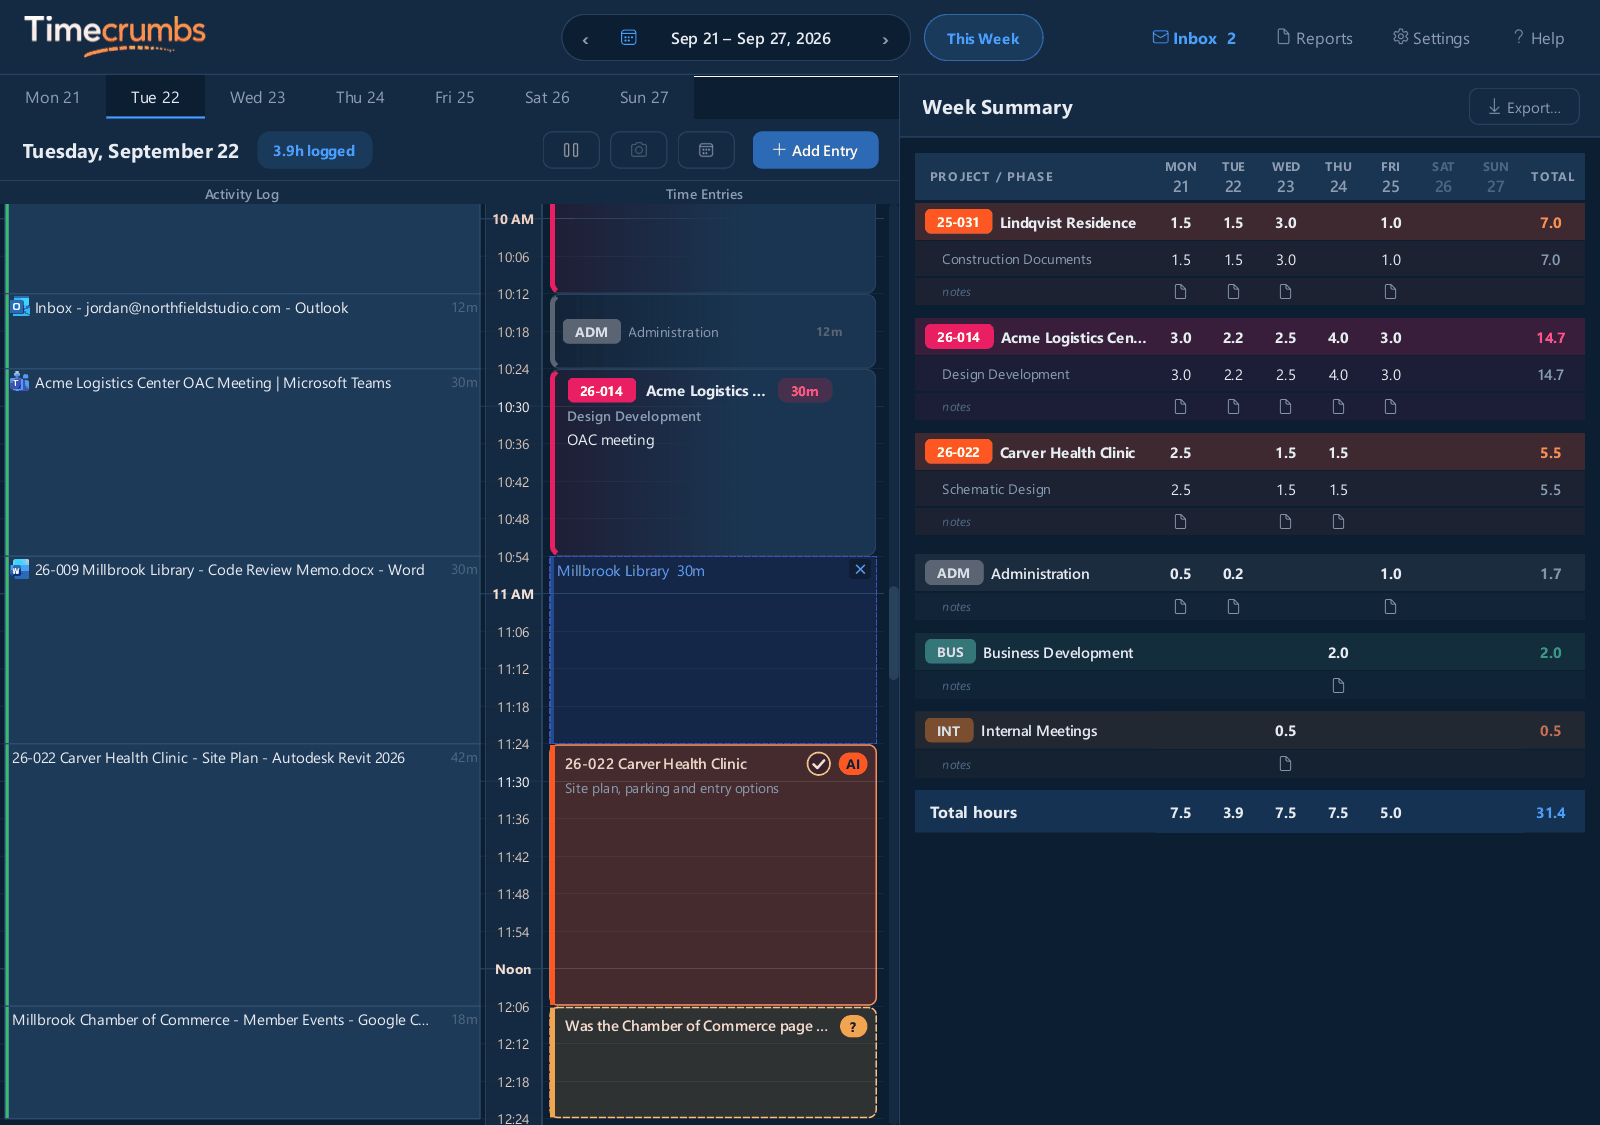Select the Word Code Review Memo activity
The width and height of the screenshot is (1600, 1125).
(x=244, y=650)
